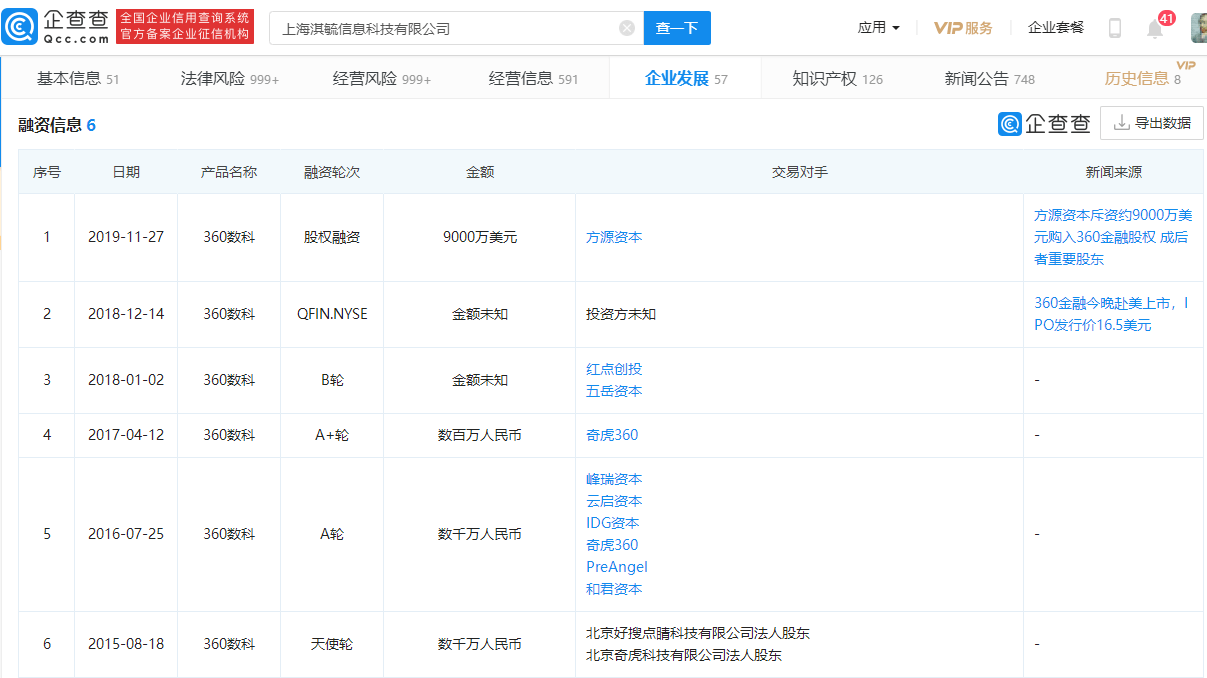This screenshot has width=1207, height=678.
Task: Click 北京好搜点睛科技有限公司法人股东 text
Action: pyautogui.click(x=698, y=633)
